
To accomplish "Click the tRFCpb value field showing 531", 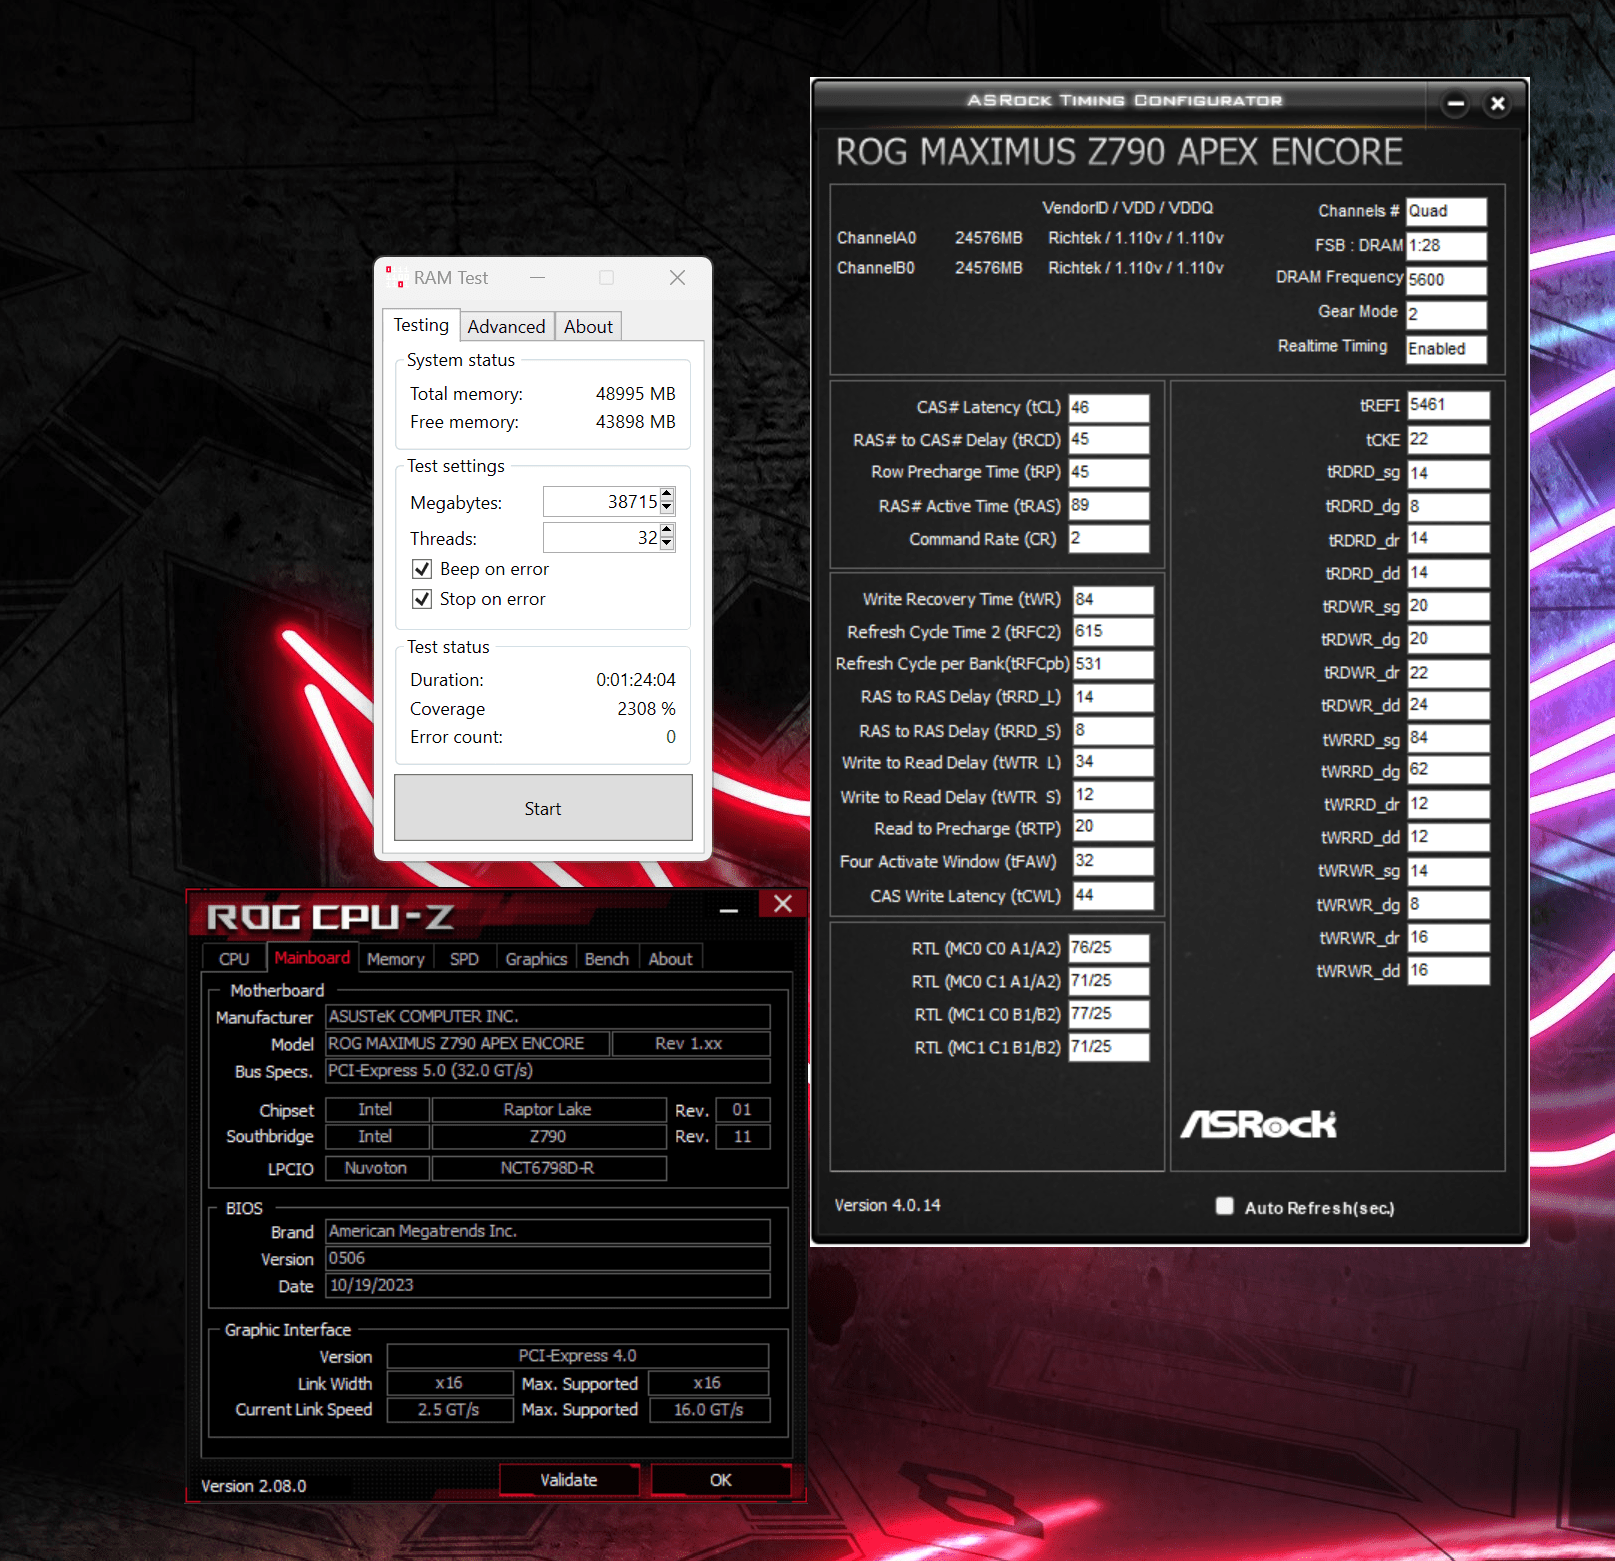I will tap(1113, 664).
